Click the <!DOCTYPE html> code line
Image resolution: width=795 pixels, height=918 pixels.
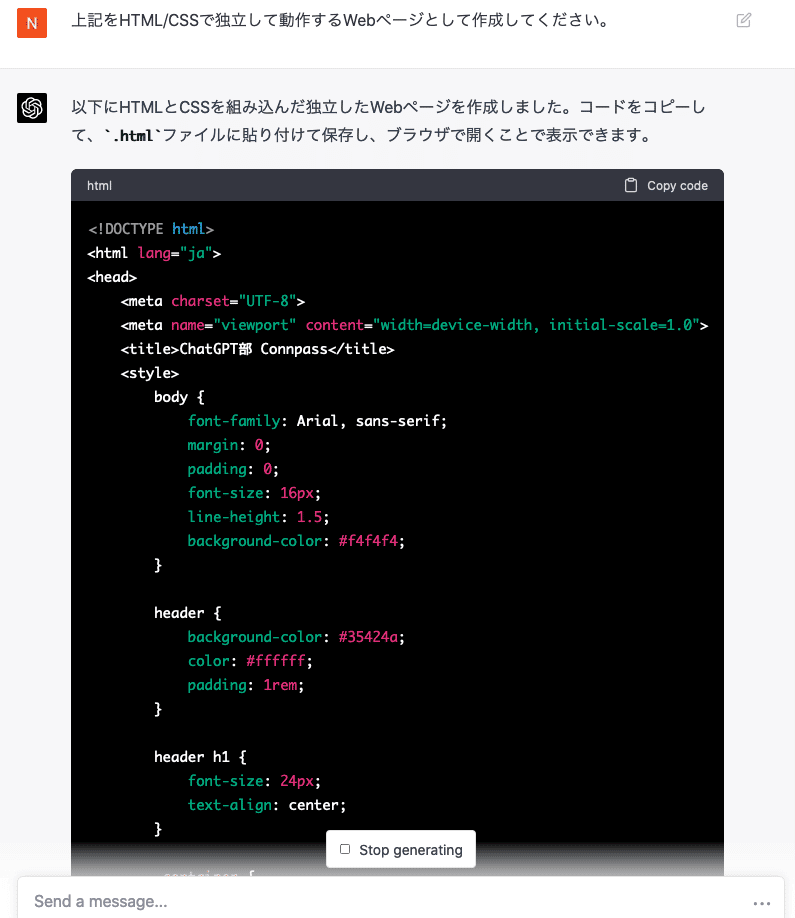click(x=151, y=229)
